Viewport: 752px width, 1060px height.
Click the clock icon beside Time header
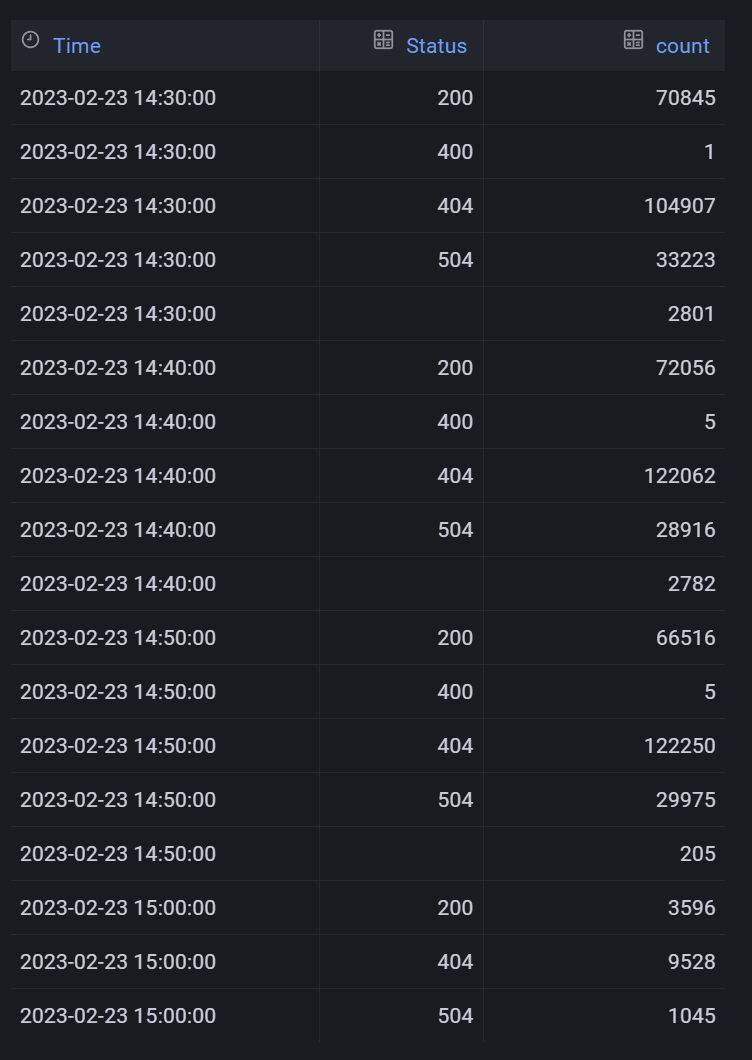[x=30, y=40]
